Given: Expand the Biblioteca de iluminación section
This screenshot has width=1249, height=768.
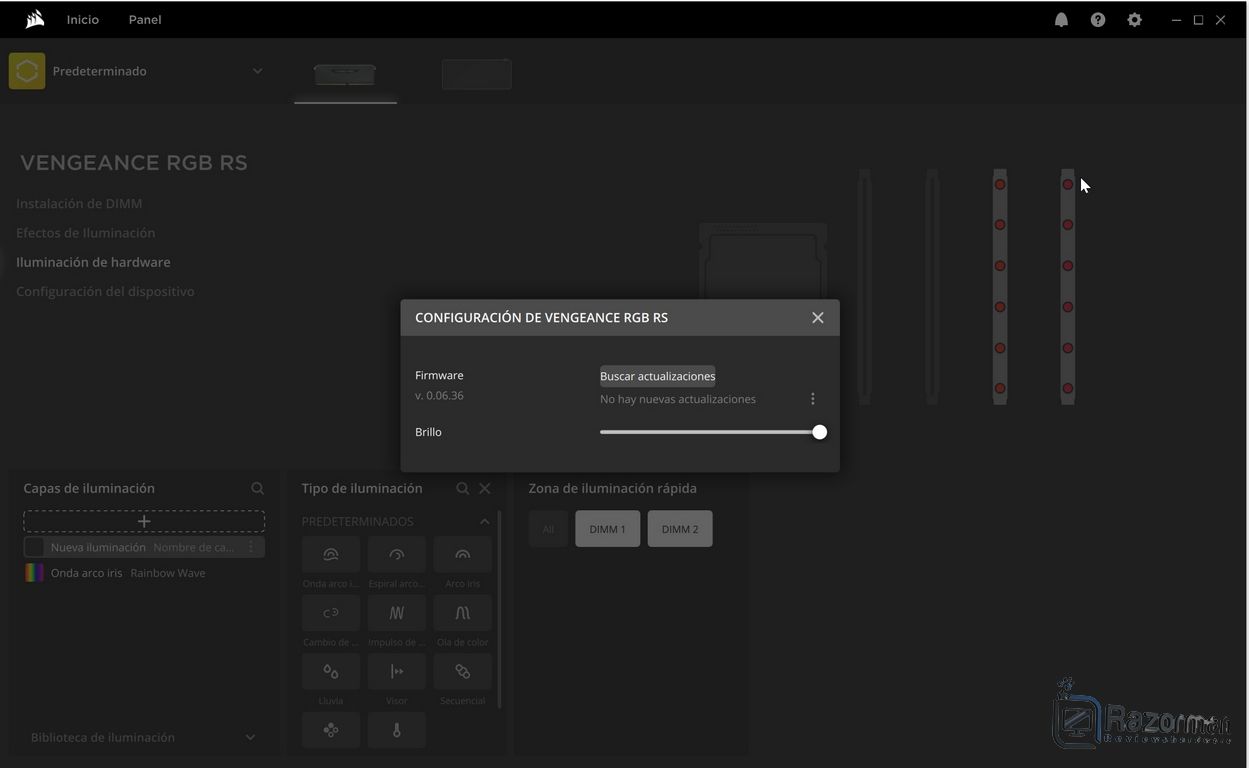Looking at the screenshot, I should click(x=250, y=737).
